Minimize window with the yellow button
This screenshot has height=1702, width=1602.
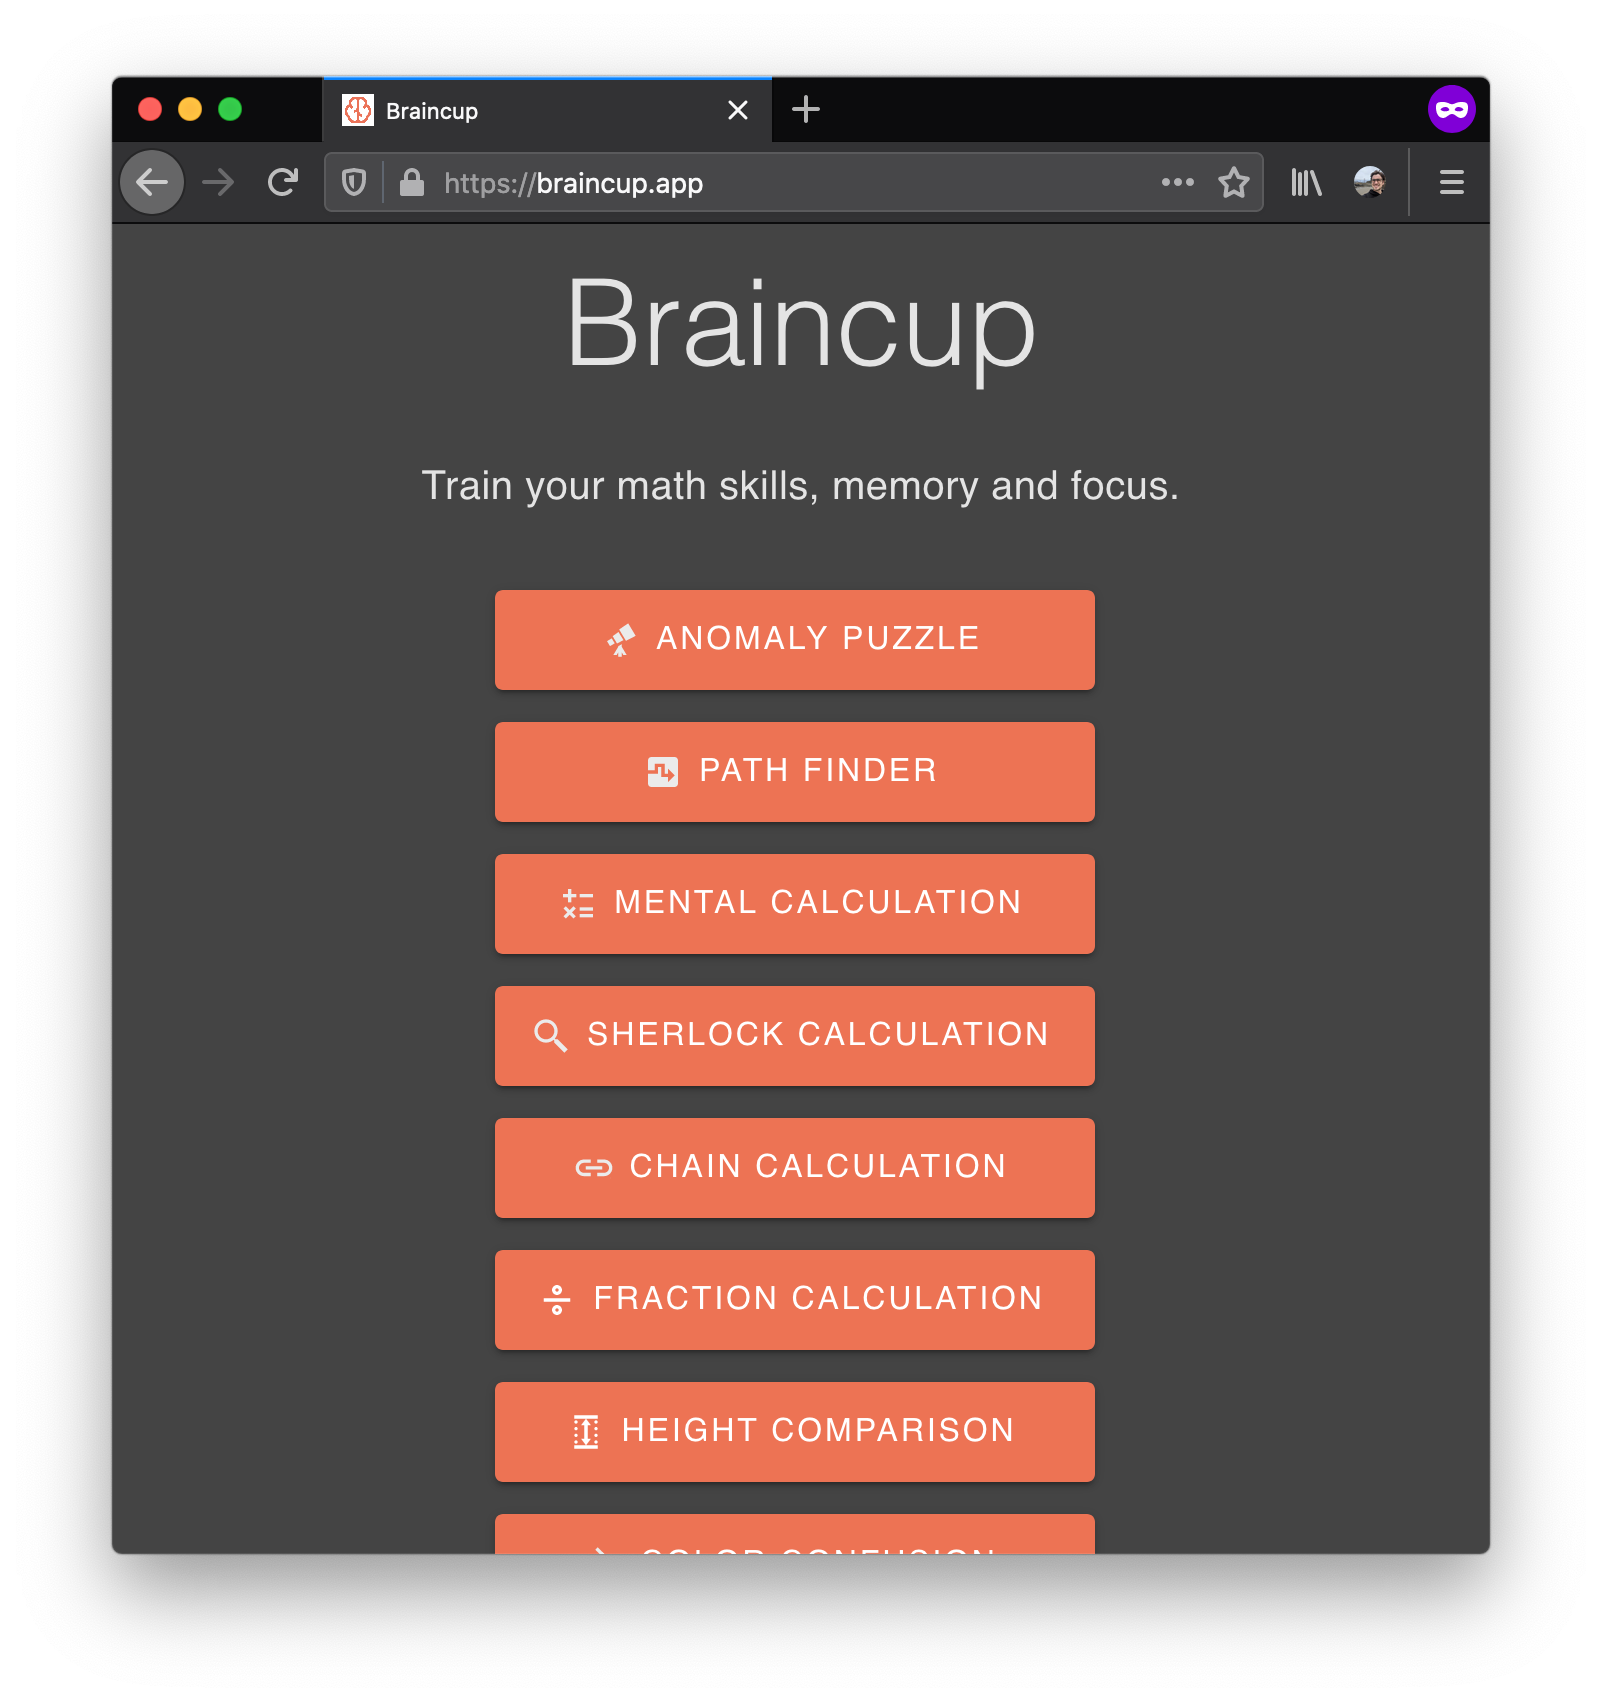tap(190, 109)
